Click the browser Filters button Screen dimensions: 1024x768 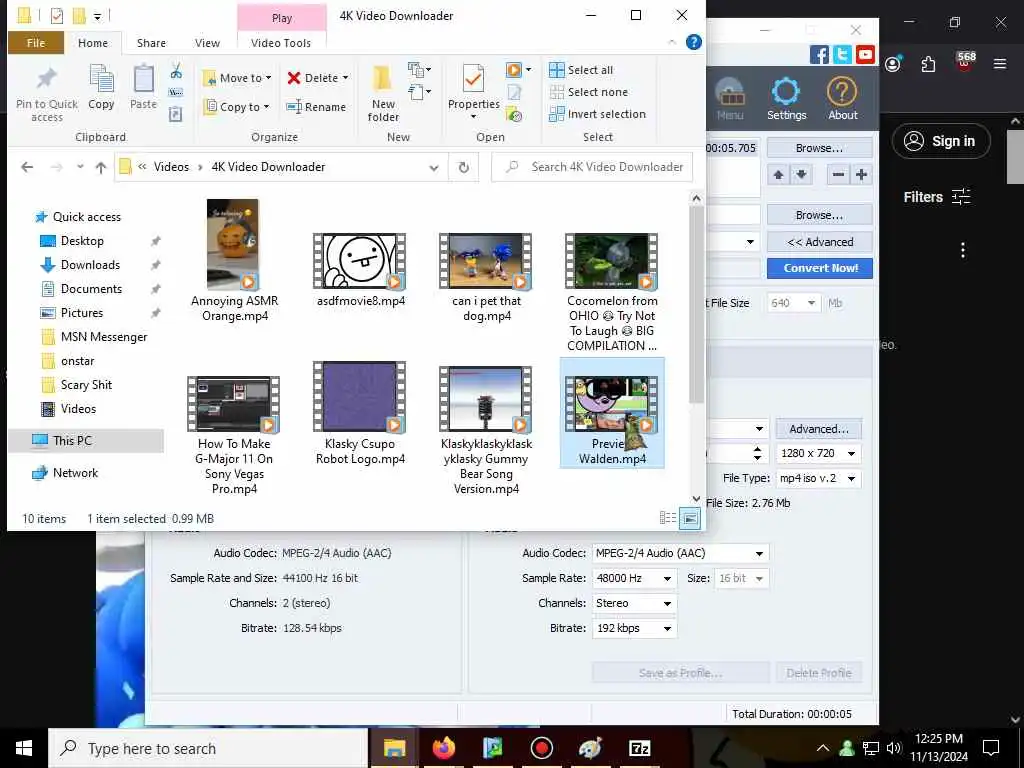pyautogui.click(x=936, y=197)
